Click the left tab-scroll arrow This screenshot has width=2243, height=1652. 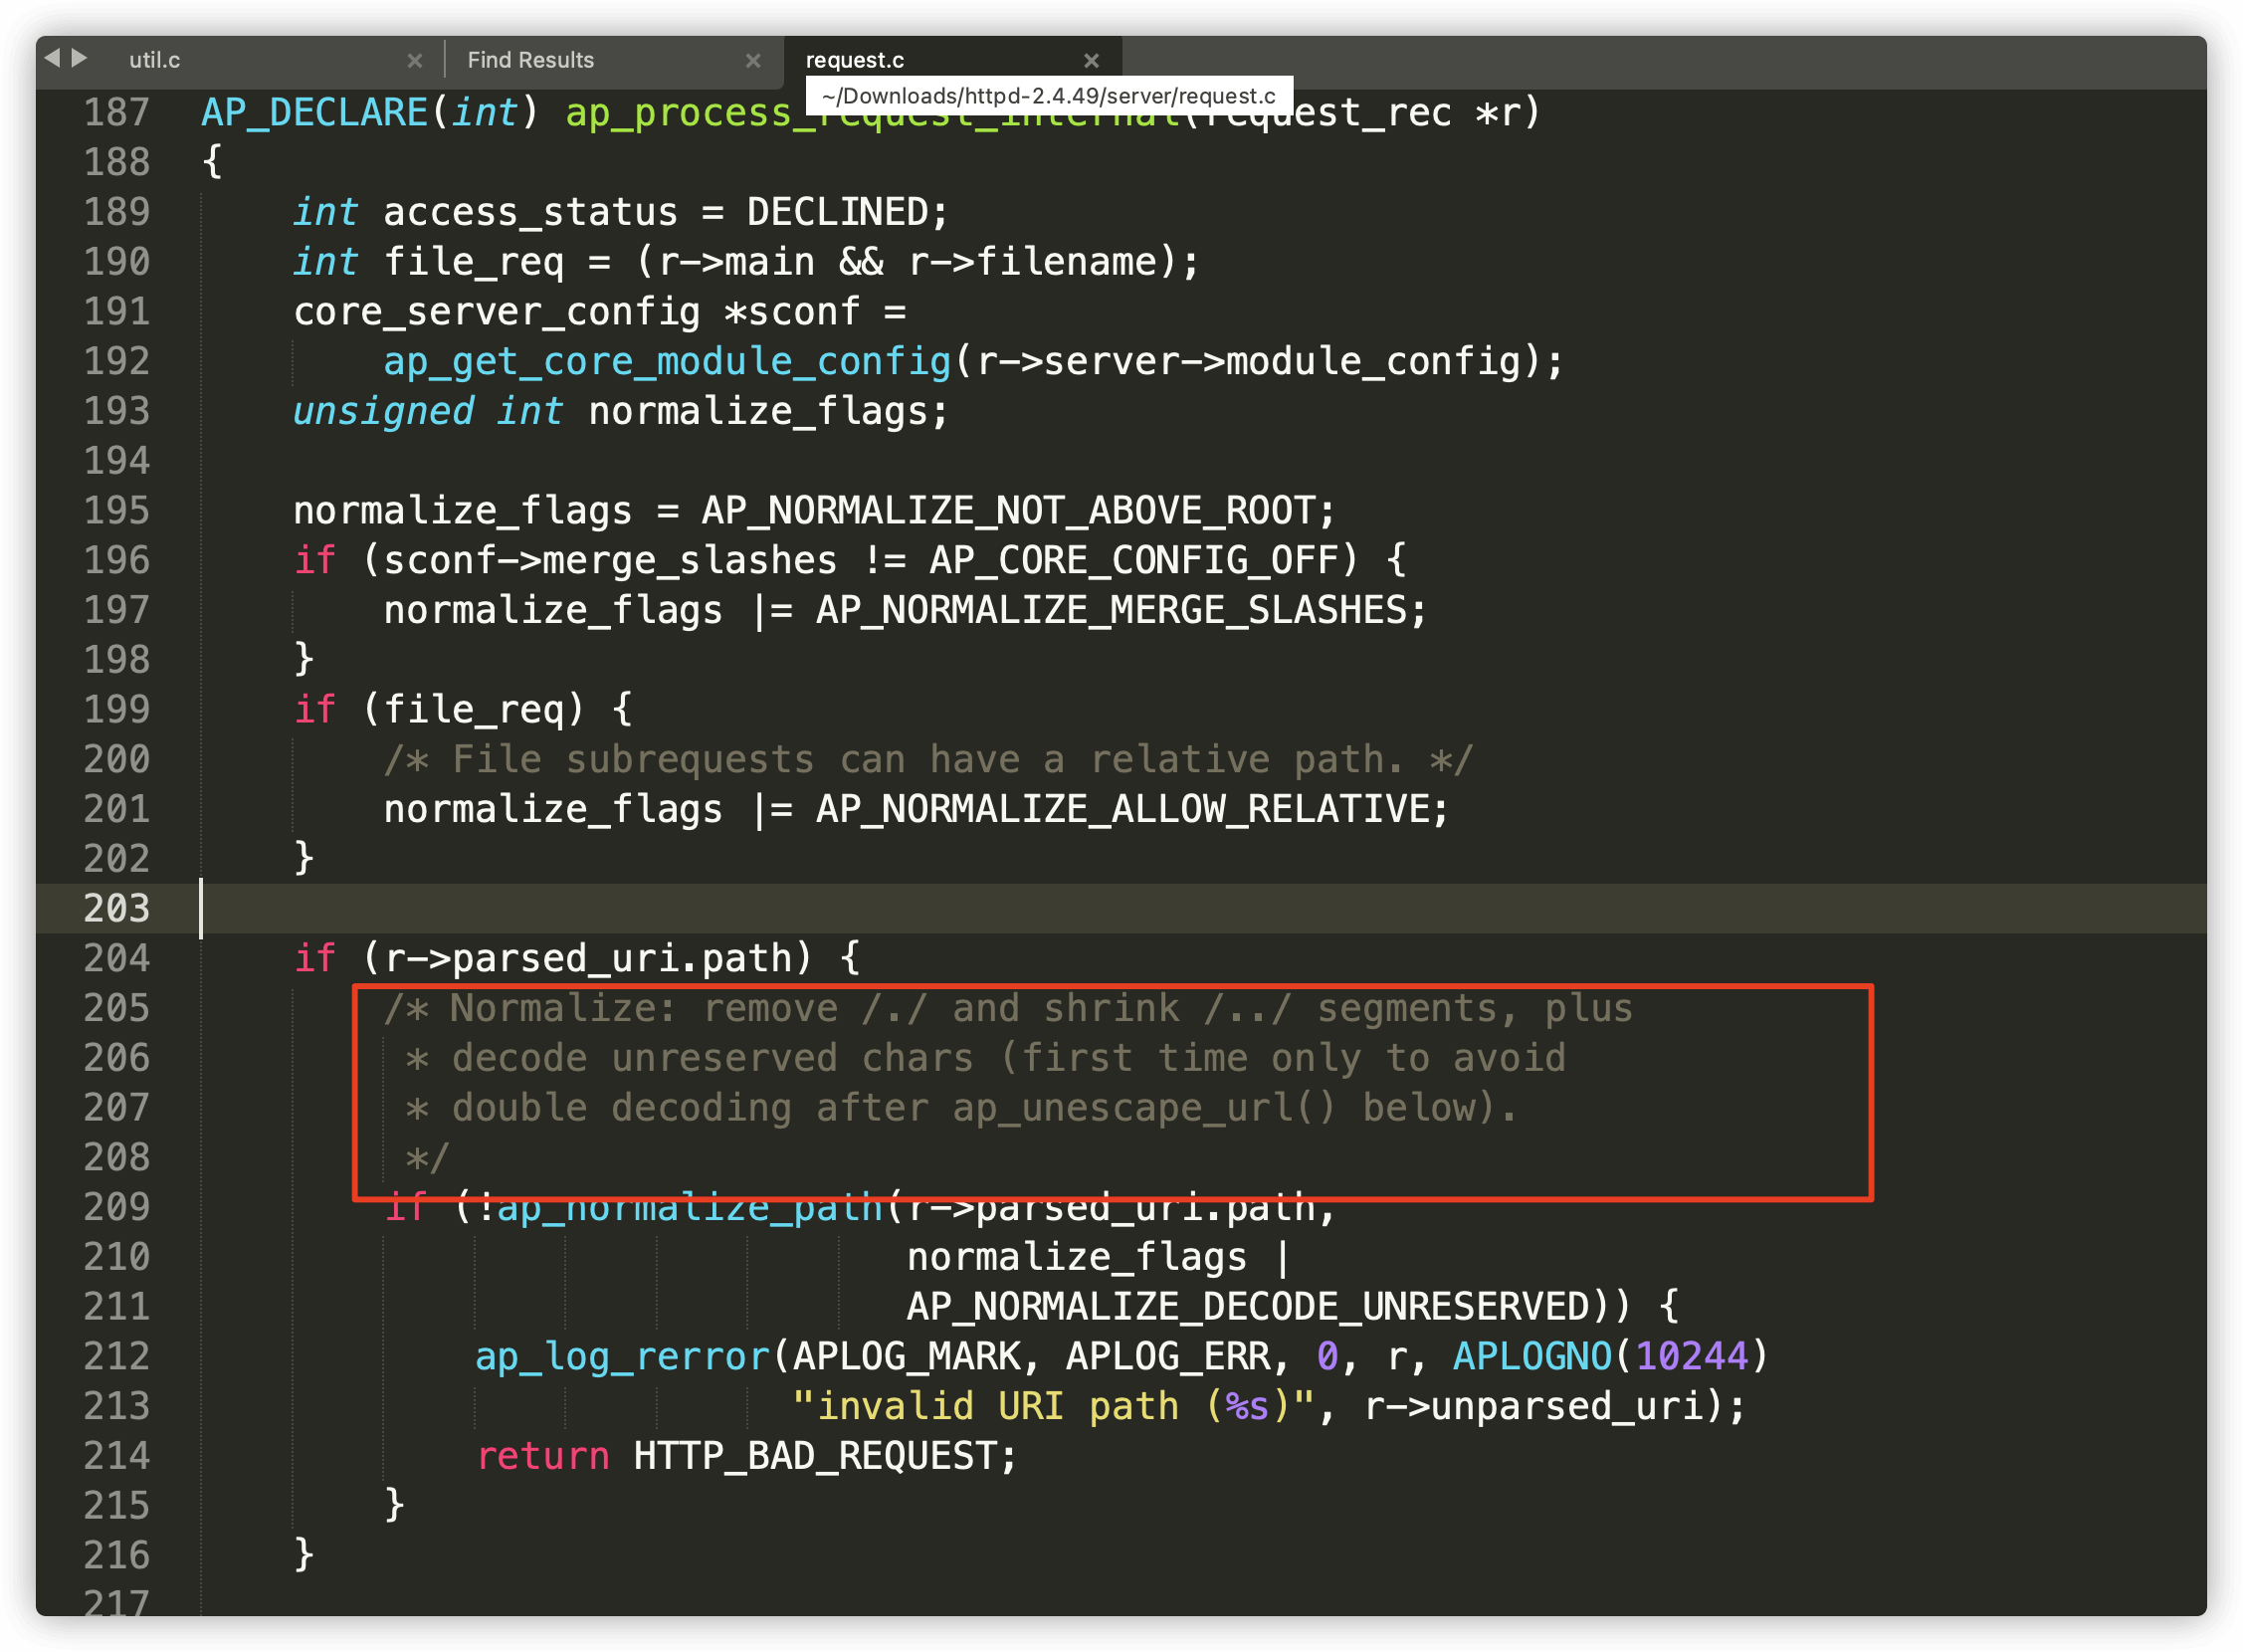(52, 58)
